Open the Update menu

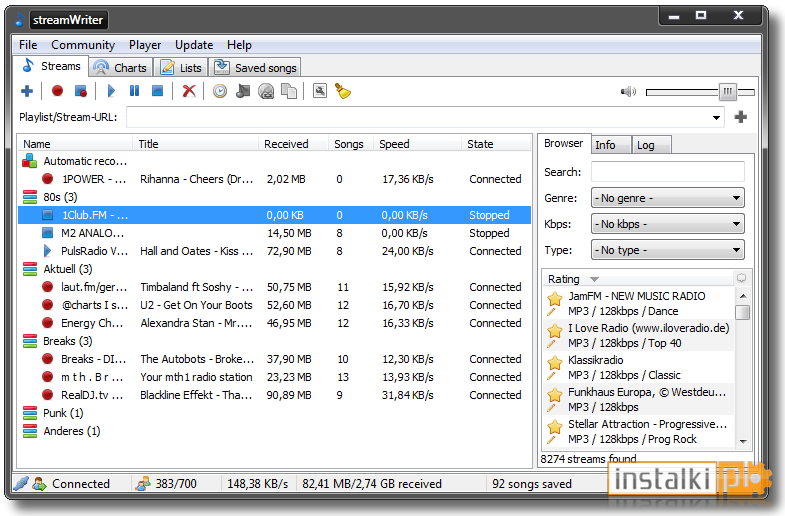(194, 45)
